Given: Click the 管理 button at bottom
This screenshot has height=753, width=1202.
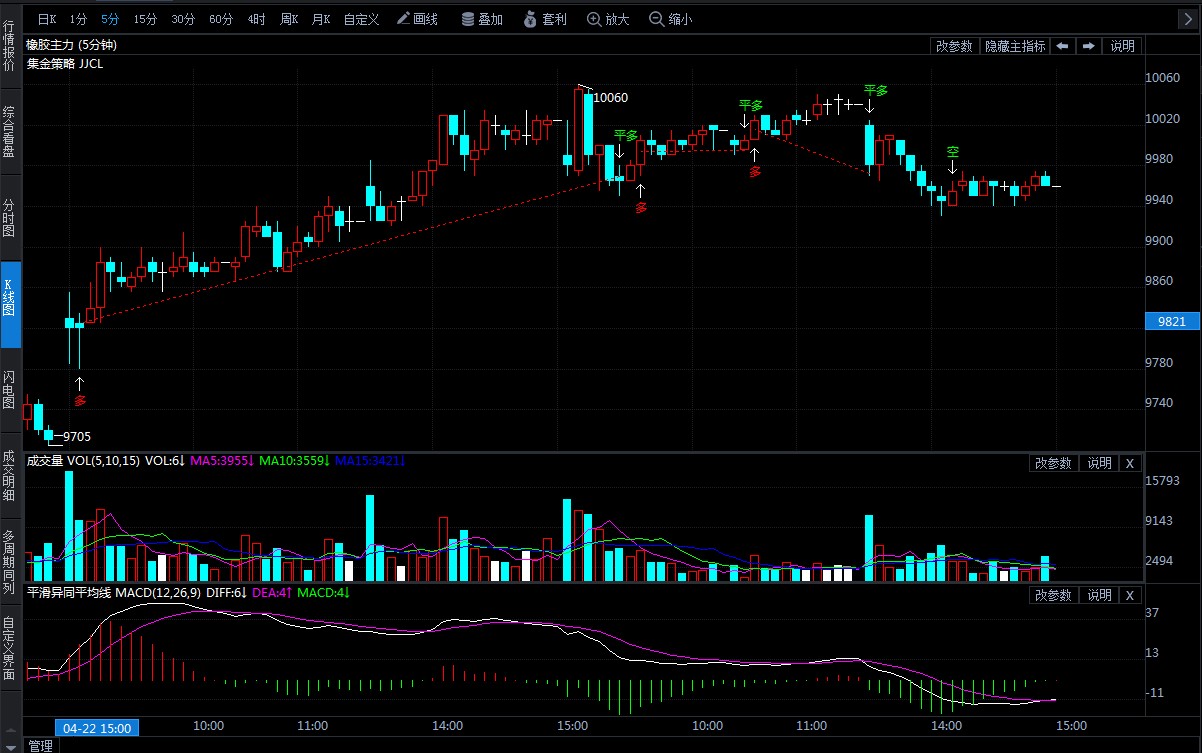Looking at the screenshot, I should click(40, 745).
